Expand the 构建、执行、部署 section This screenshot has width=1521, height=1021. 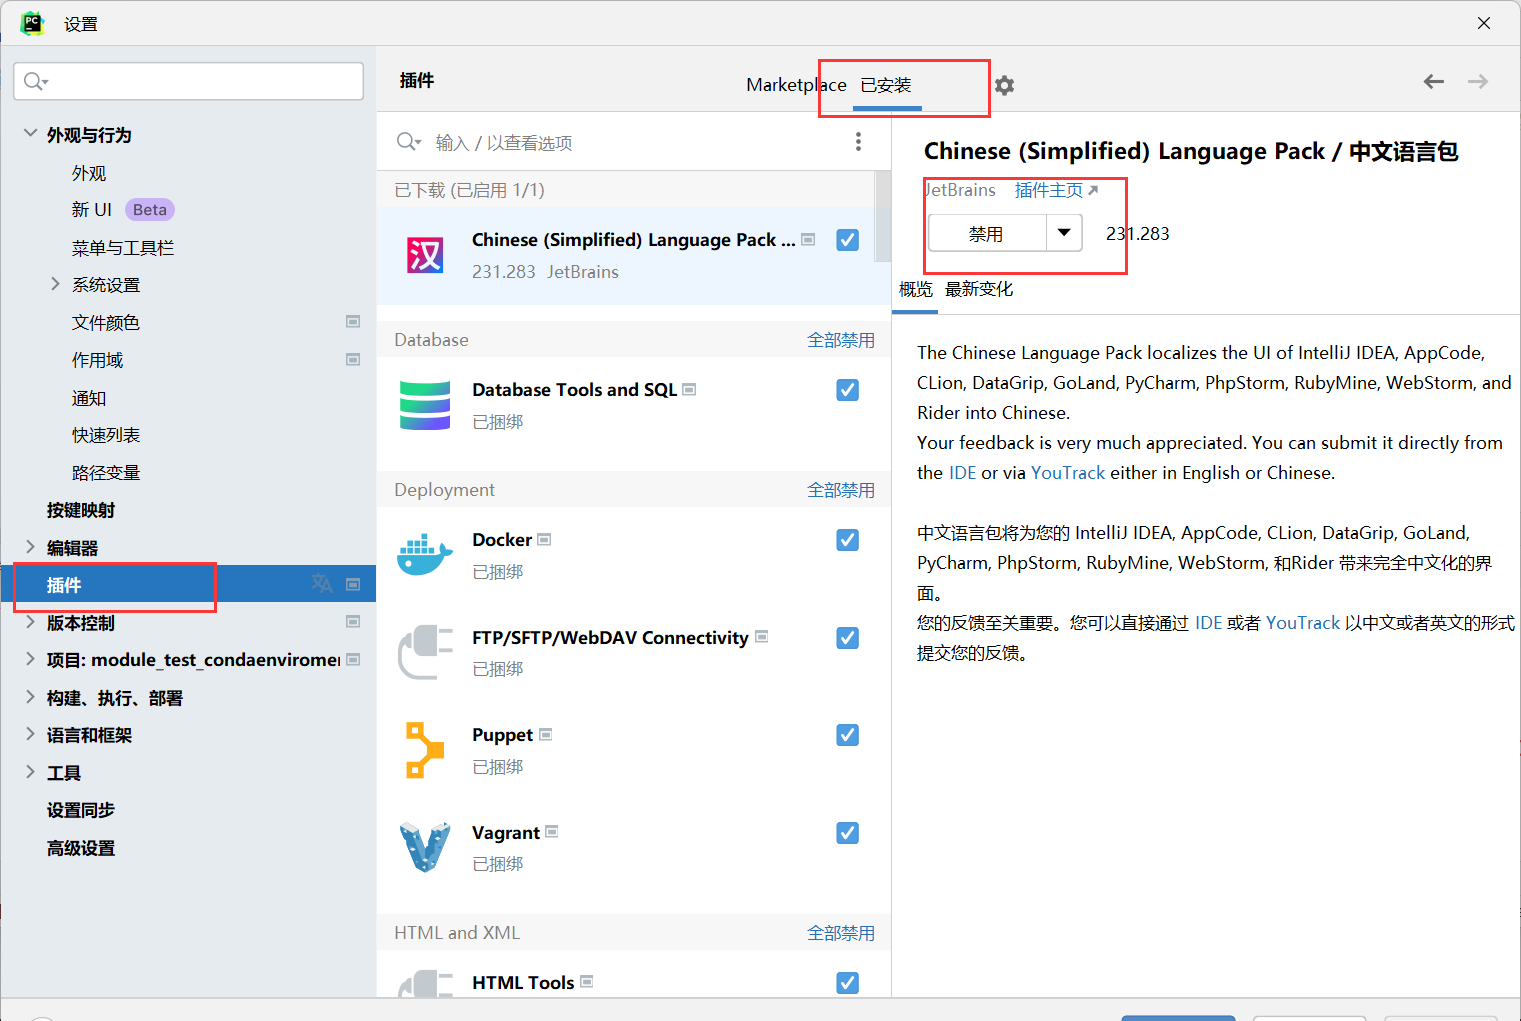pos(30,697)
